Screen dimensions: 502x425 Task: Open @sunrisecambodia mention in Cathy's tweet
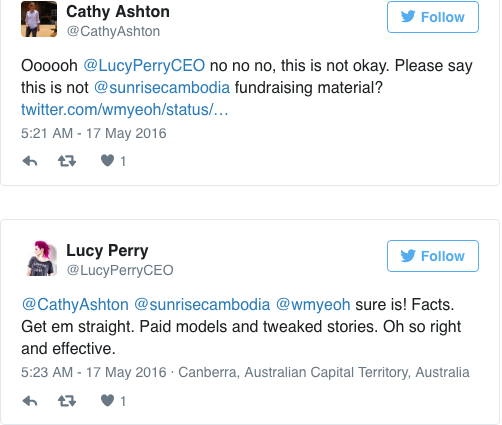pyautogui.click(x=162, y=88)
